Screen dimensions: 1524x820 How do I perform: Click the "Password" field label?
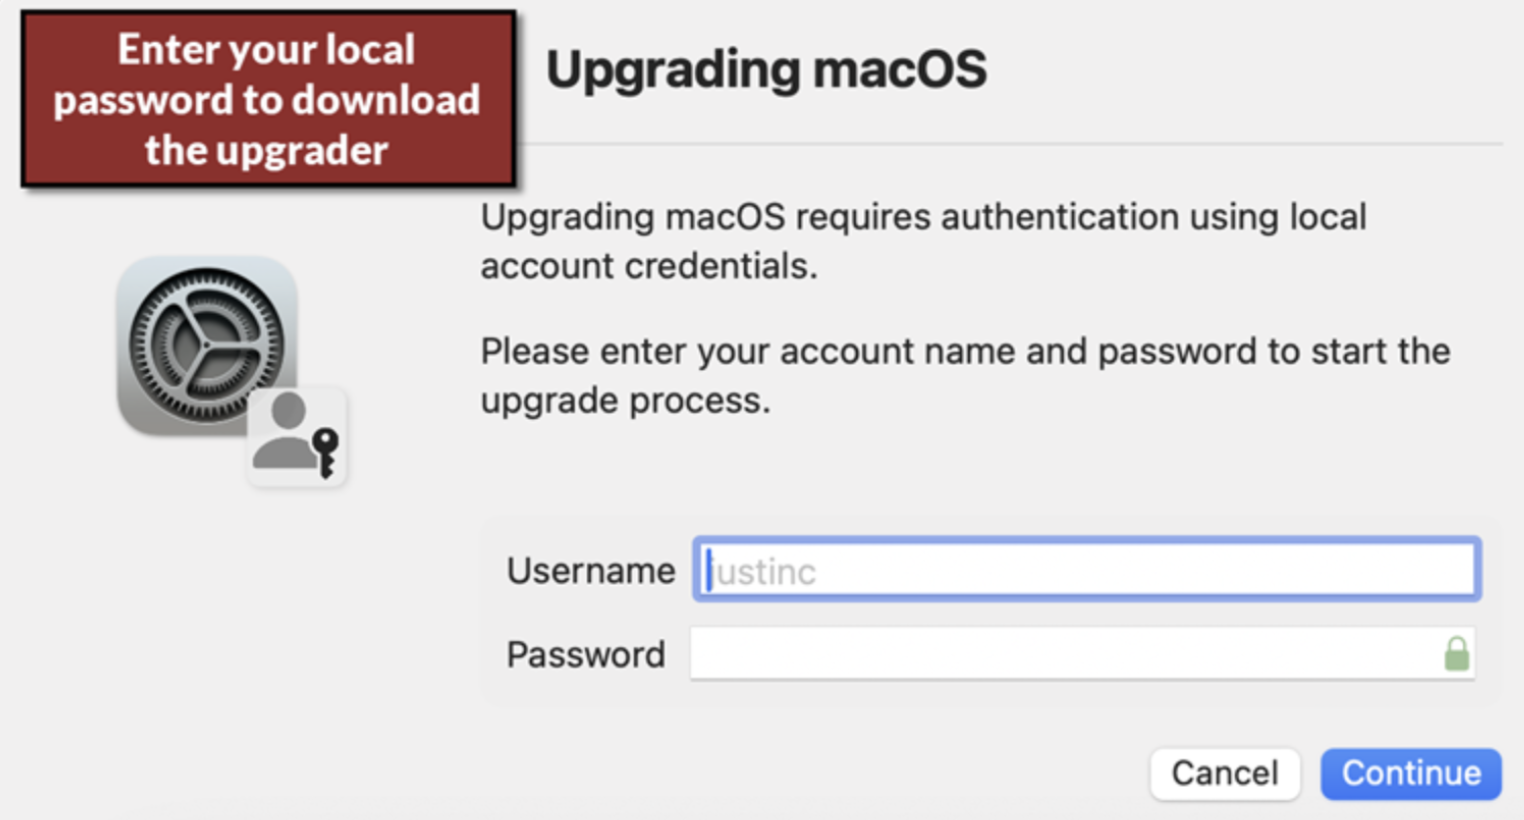[585, 655]
